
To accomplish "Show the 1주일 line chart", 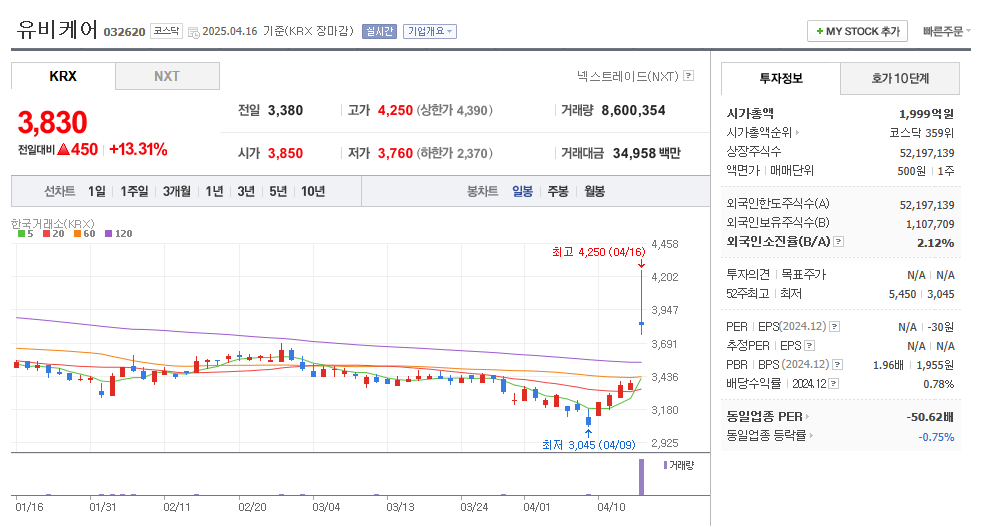I will click(x=134, y=191).
